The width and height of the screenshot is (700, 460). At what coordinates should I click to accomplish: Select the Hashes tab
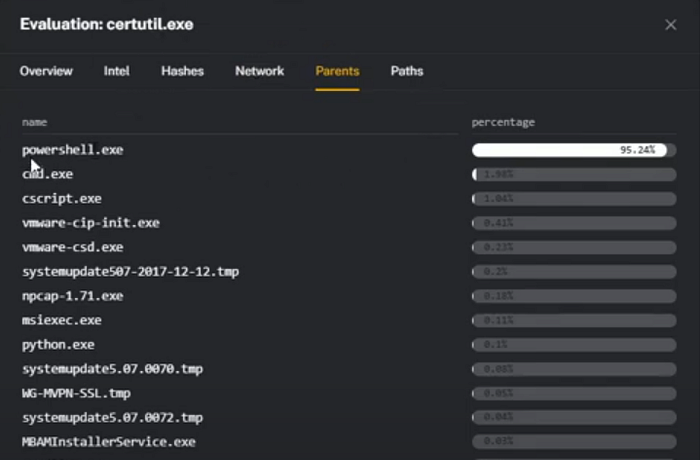tap(183, 71)
